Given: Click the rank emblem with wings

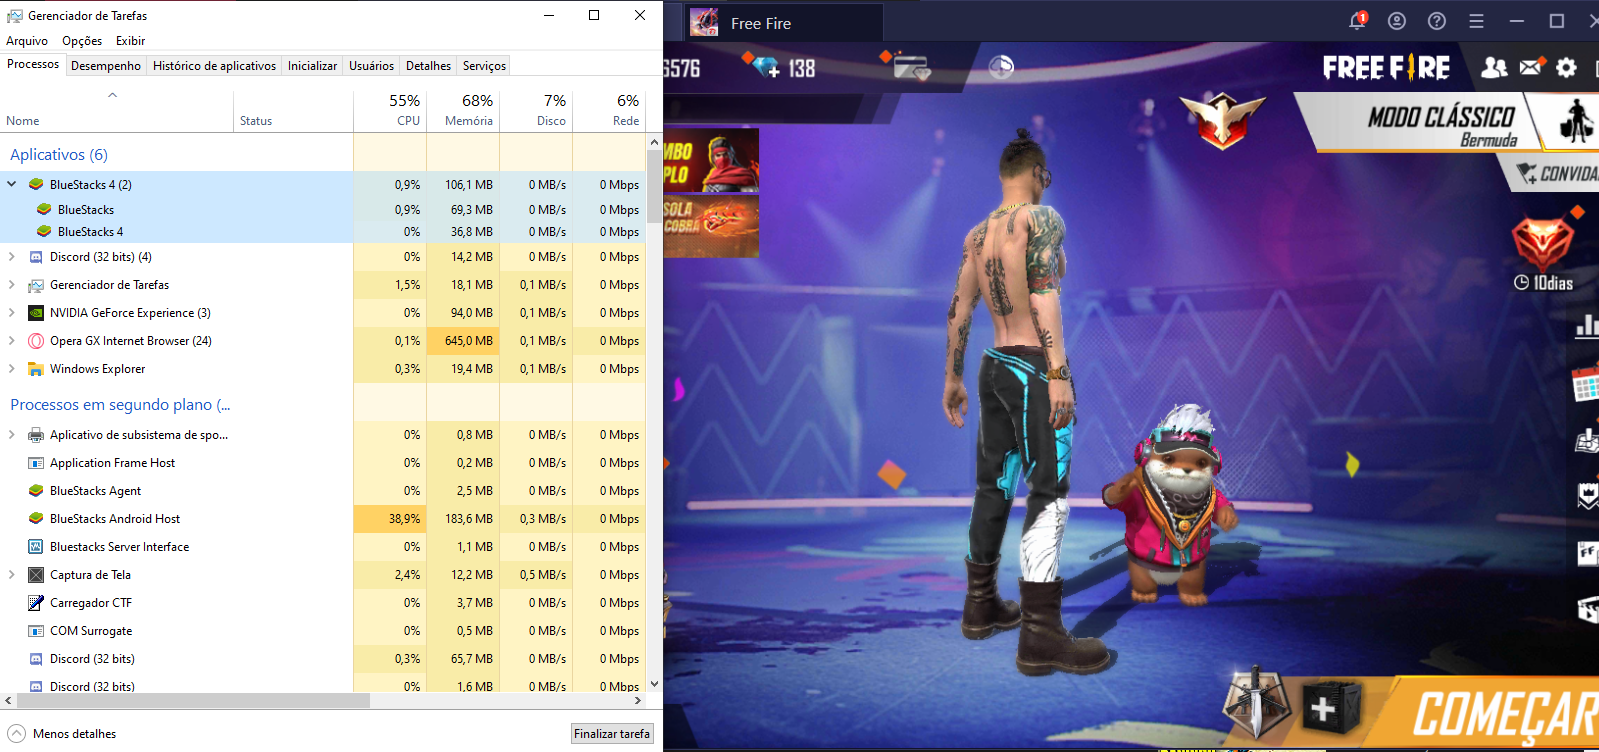Looking at the screenshot, I should (x=1222, y=119).
